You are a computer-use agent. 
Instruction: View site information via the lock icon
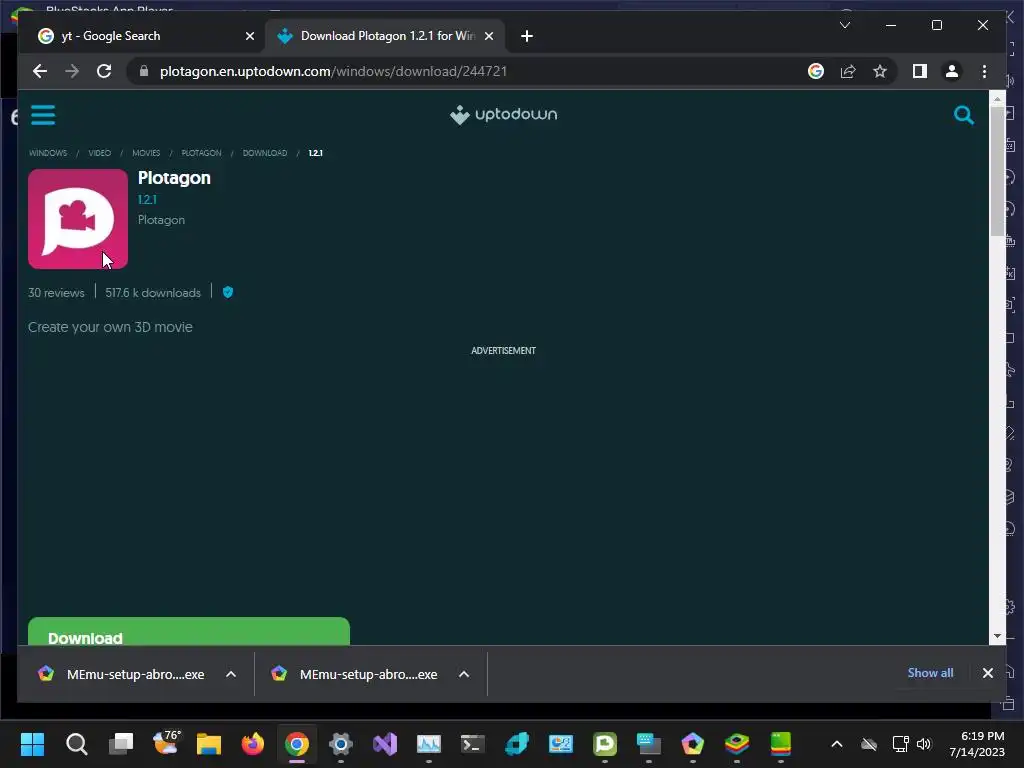[144, 71]
